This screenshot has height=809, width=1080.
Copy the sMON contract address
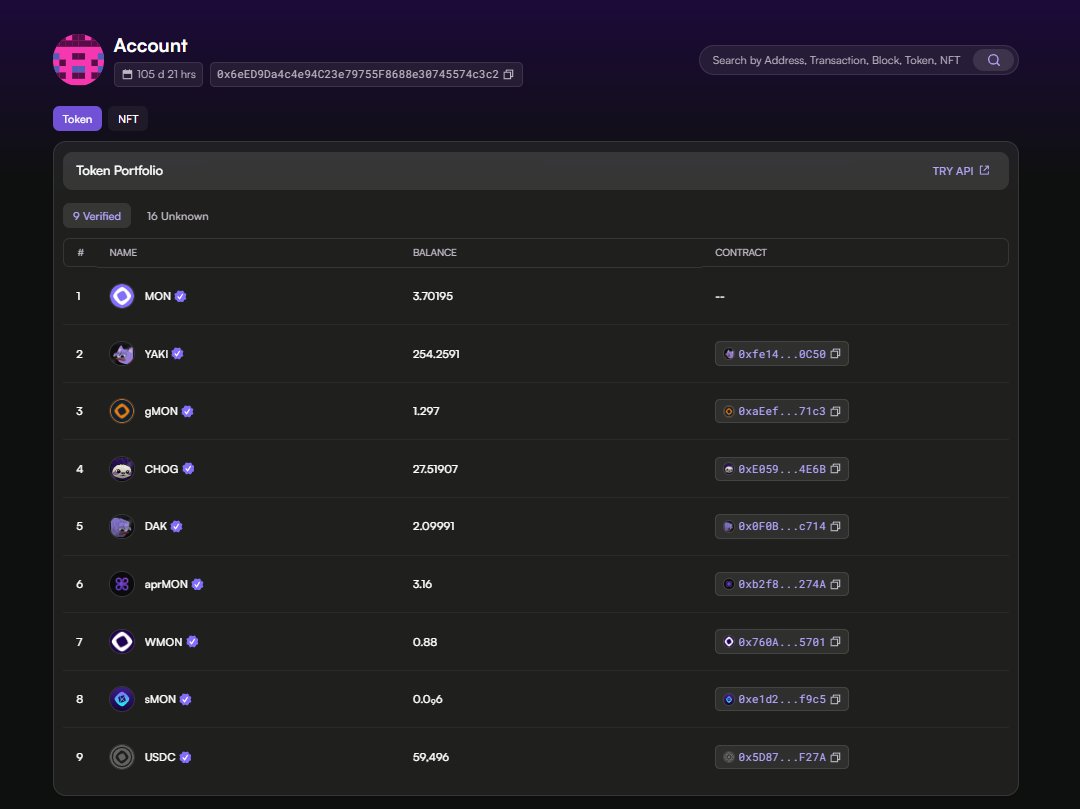click(x=835, y=700)
